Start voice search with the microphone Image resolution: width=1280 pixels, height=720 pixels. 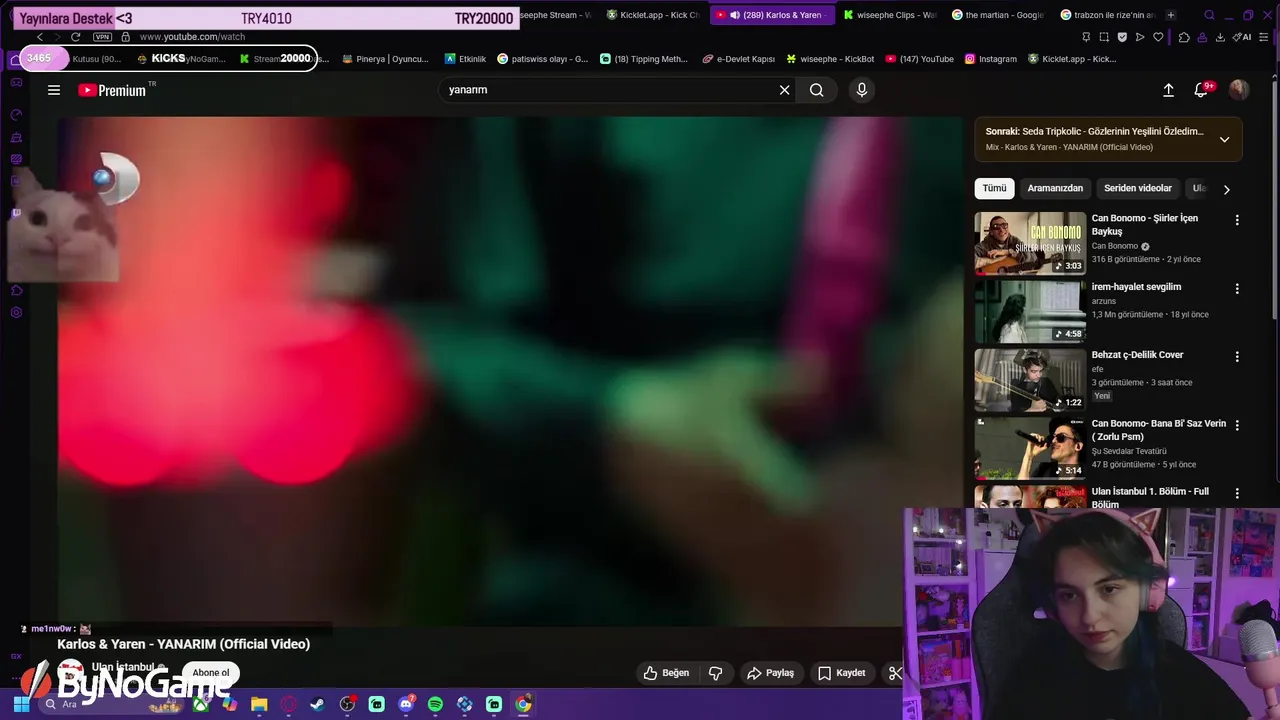tap(862, 90)
